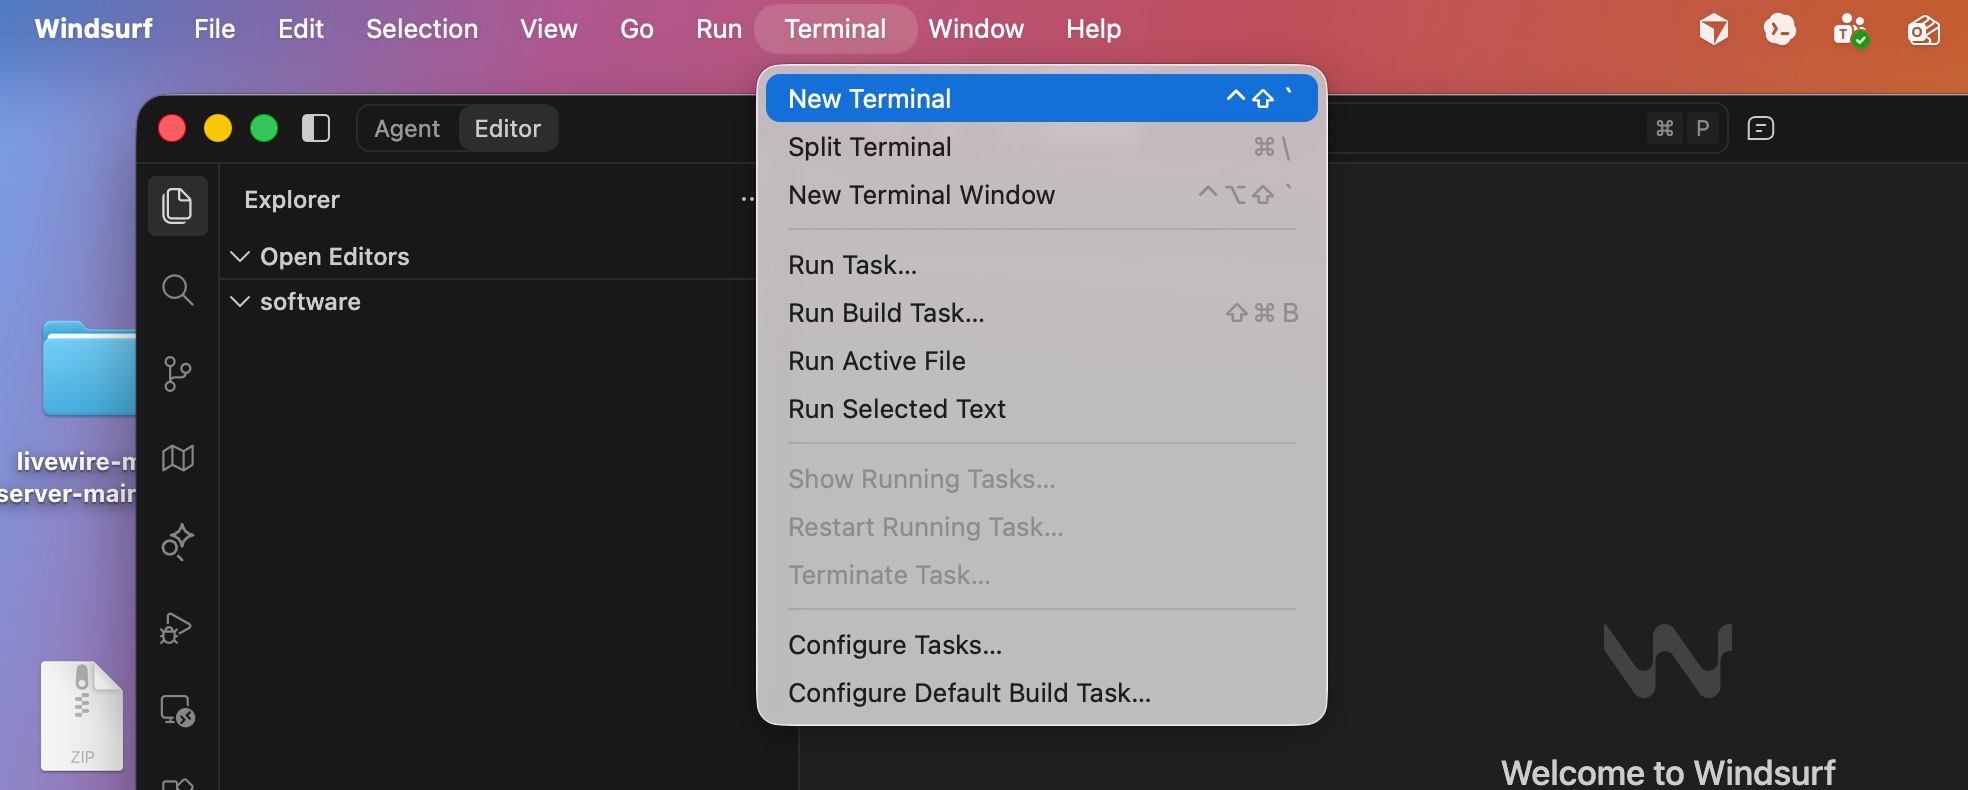Open the Selection menu

[422, 29]
